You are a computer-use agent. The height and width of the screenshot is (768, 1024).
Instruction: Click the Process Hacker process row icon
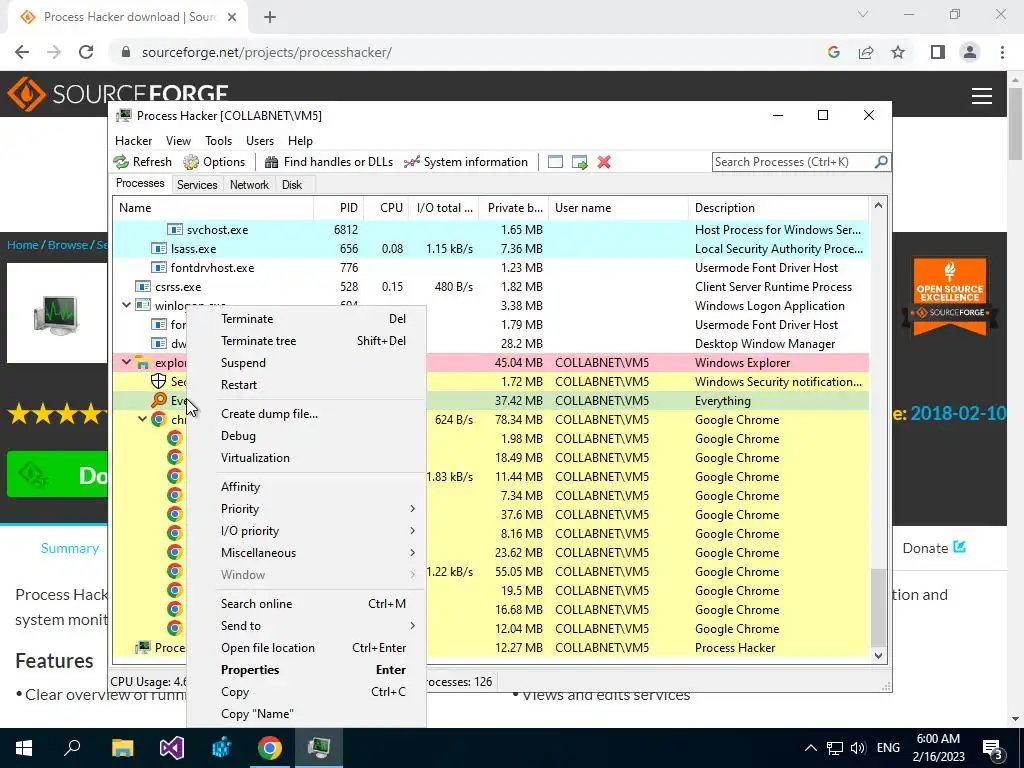pos(143,647)
